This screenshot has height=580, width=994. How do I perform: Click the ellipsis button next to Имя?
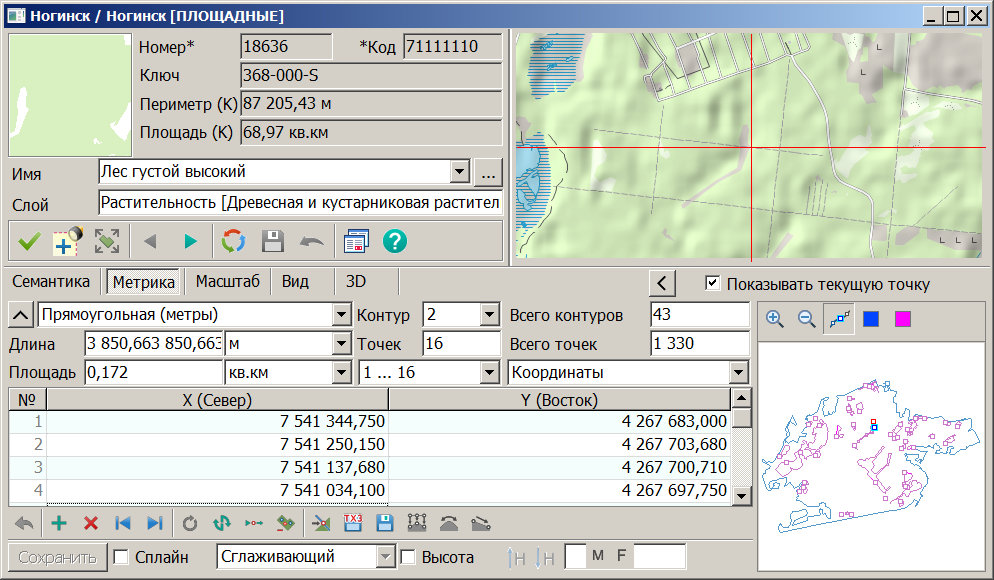point(488,172)
